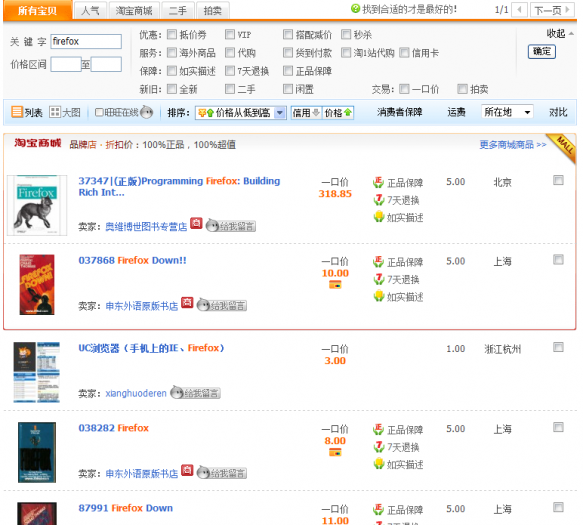This screenshot has height=525, width=583.
Task: Open the 所在地 location dropdown
Action: pos(507,112)
